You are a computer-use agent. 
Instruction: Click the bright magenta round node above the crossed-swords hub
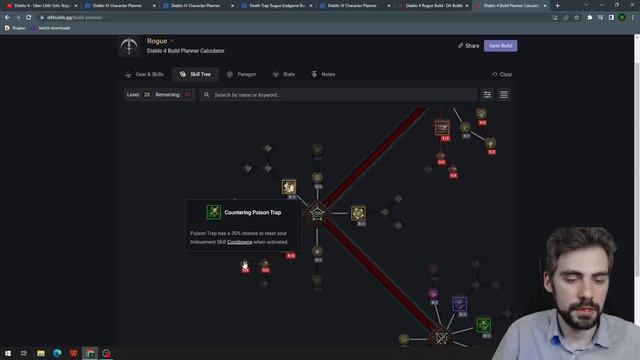(433, 293)
